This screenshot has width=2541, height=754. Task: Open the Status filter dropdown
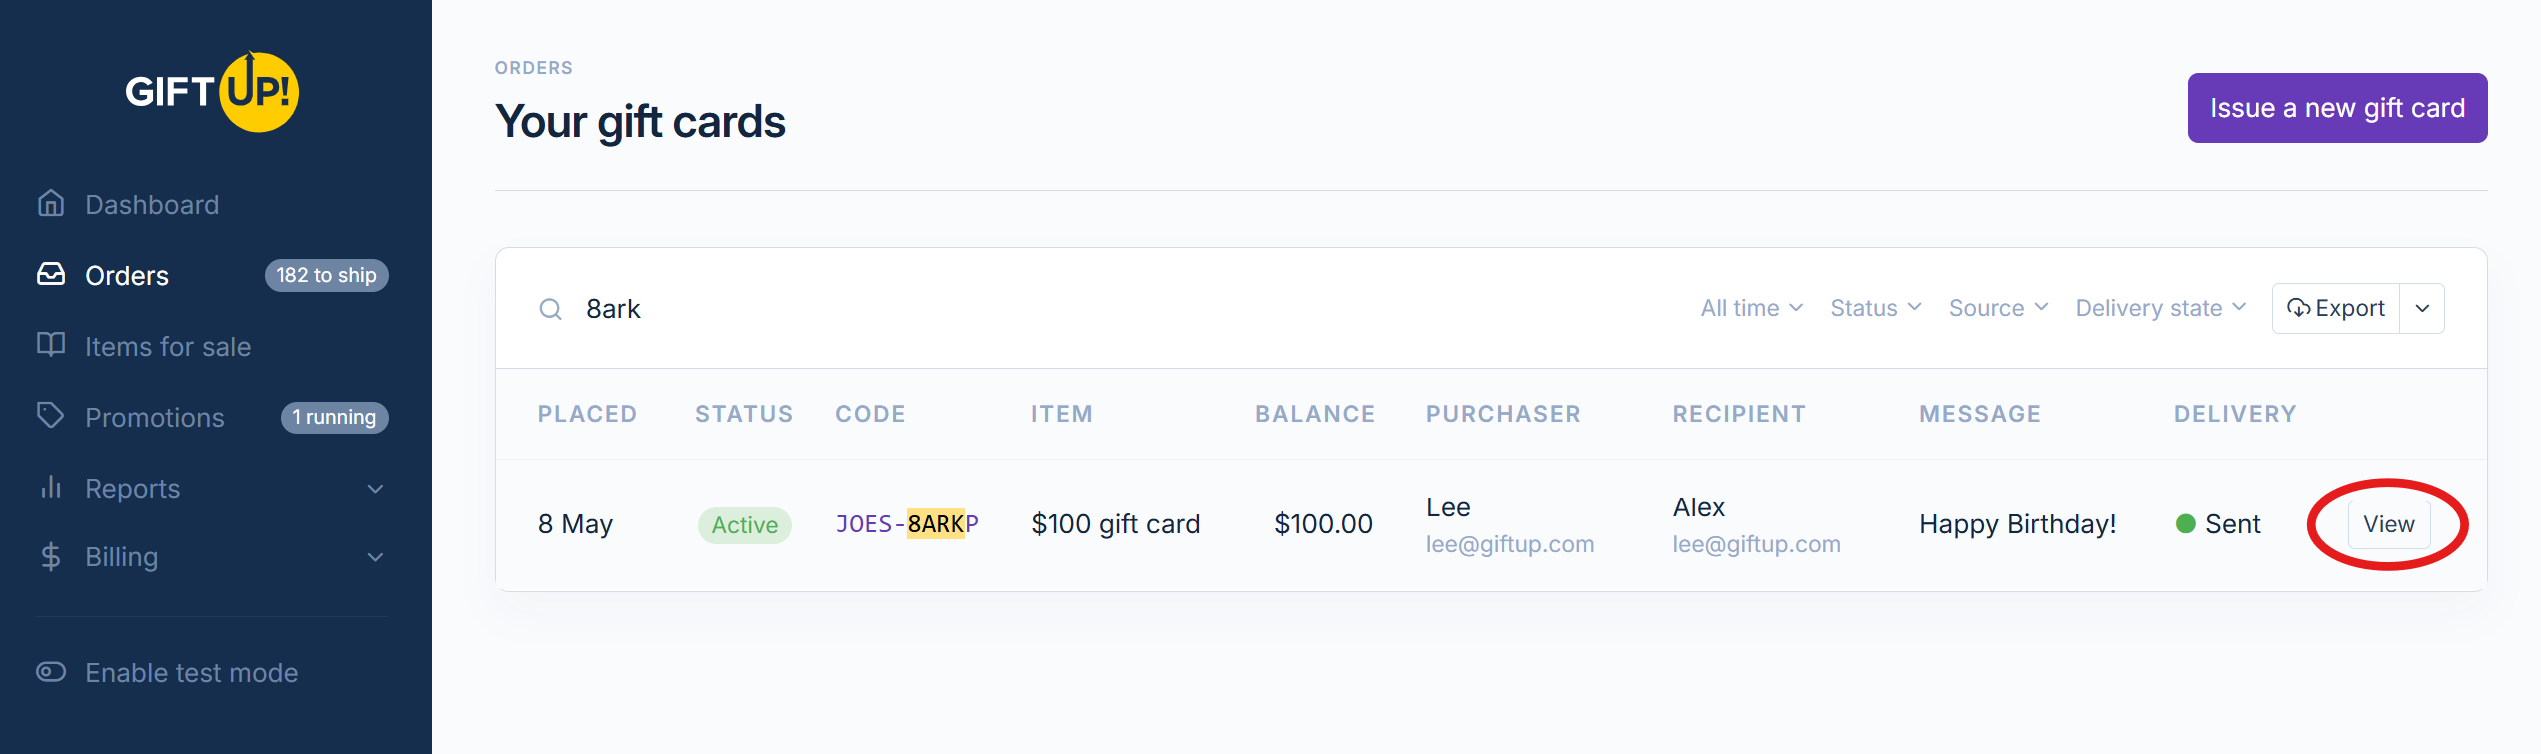(1875, 308)
